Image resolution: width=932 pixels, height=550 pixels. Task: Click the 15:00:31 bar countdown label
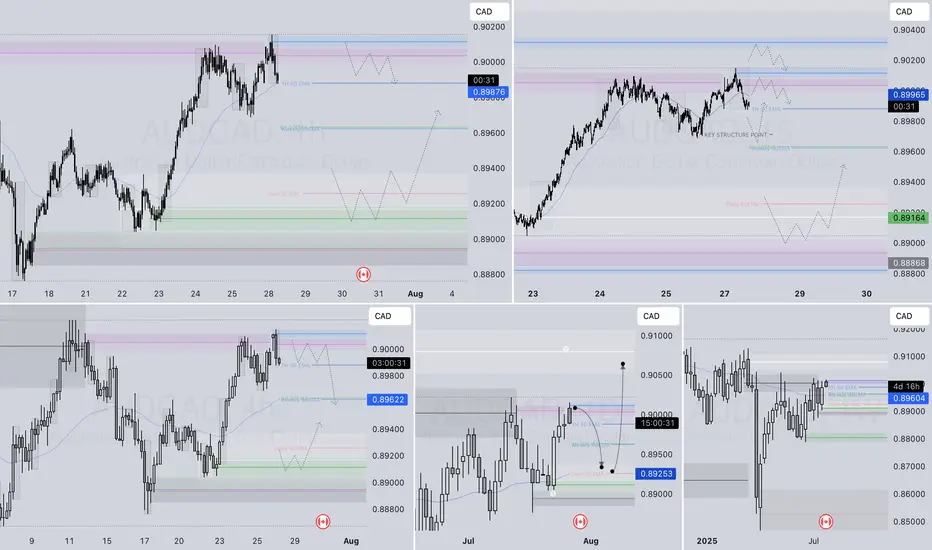tap(656, 423)
